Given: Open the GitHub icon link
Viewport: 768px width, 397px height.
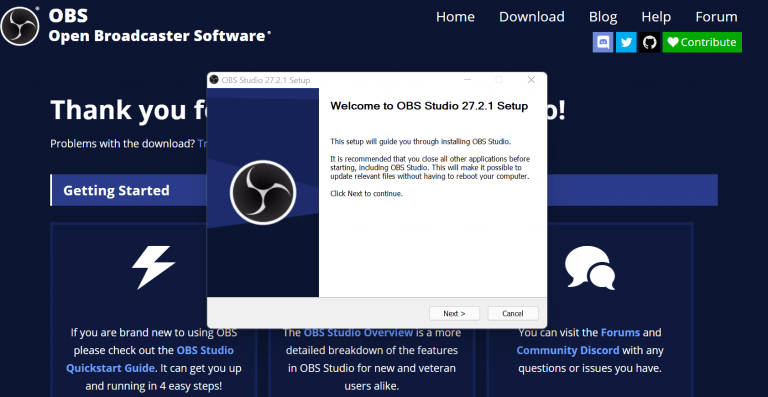Looking at the screenshot, I should (x=649, y=42).
